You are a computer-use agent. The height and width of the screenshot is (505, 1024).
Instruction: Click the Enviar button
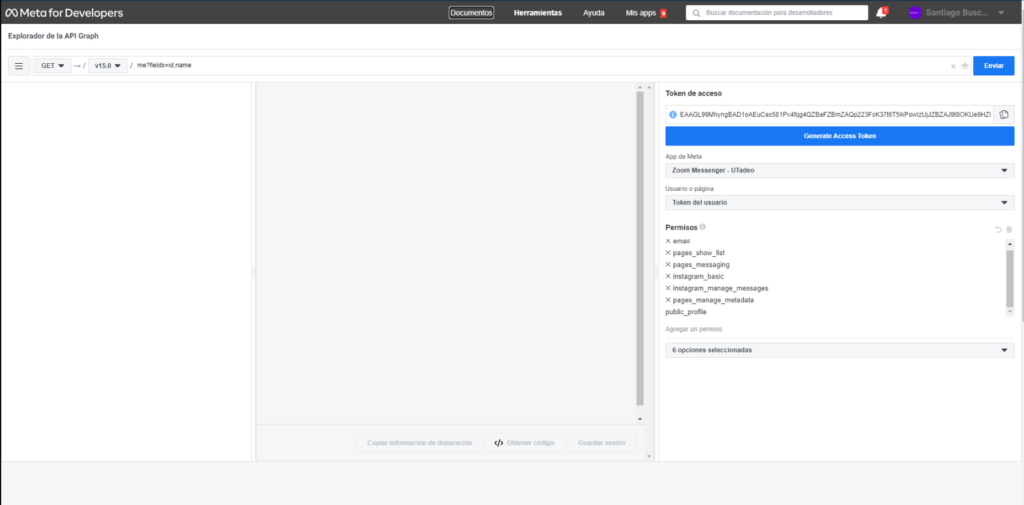click(993, 66)
